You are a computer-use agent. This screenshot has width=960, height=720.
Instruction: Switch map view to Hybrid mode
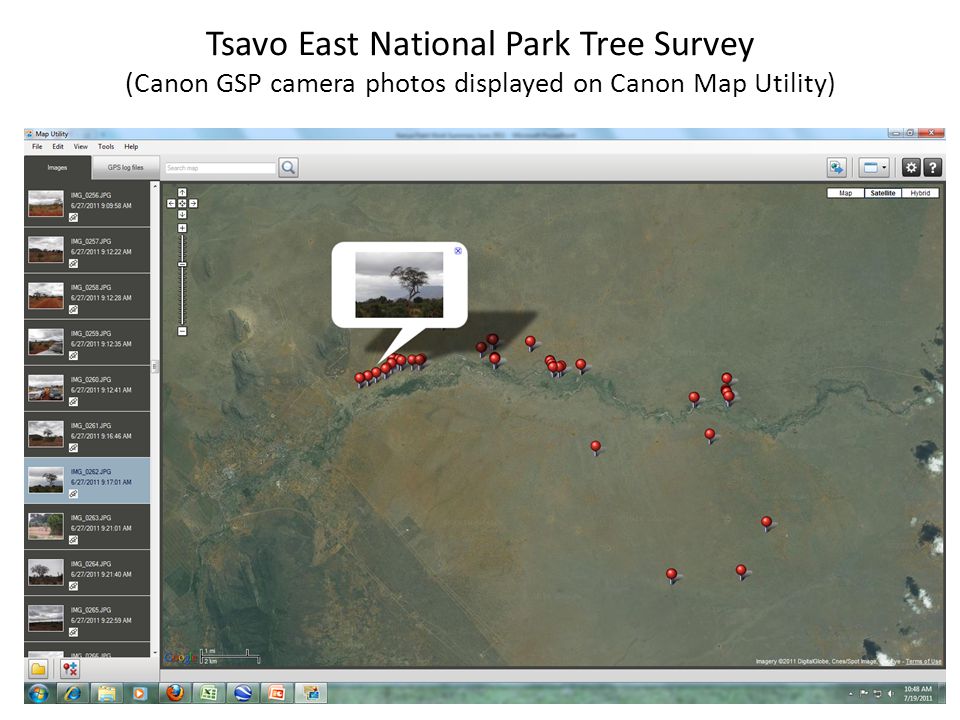(x=920, y=193)
